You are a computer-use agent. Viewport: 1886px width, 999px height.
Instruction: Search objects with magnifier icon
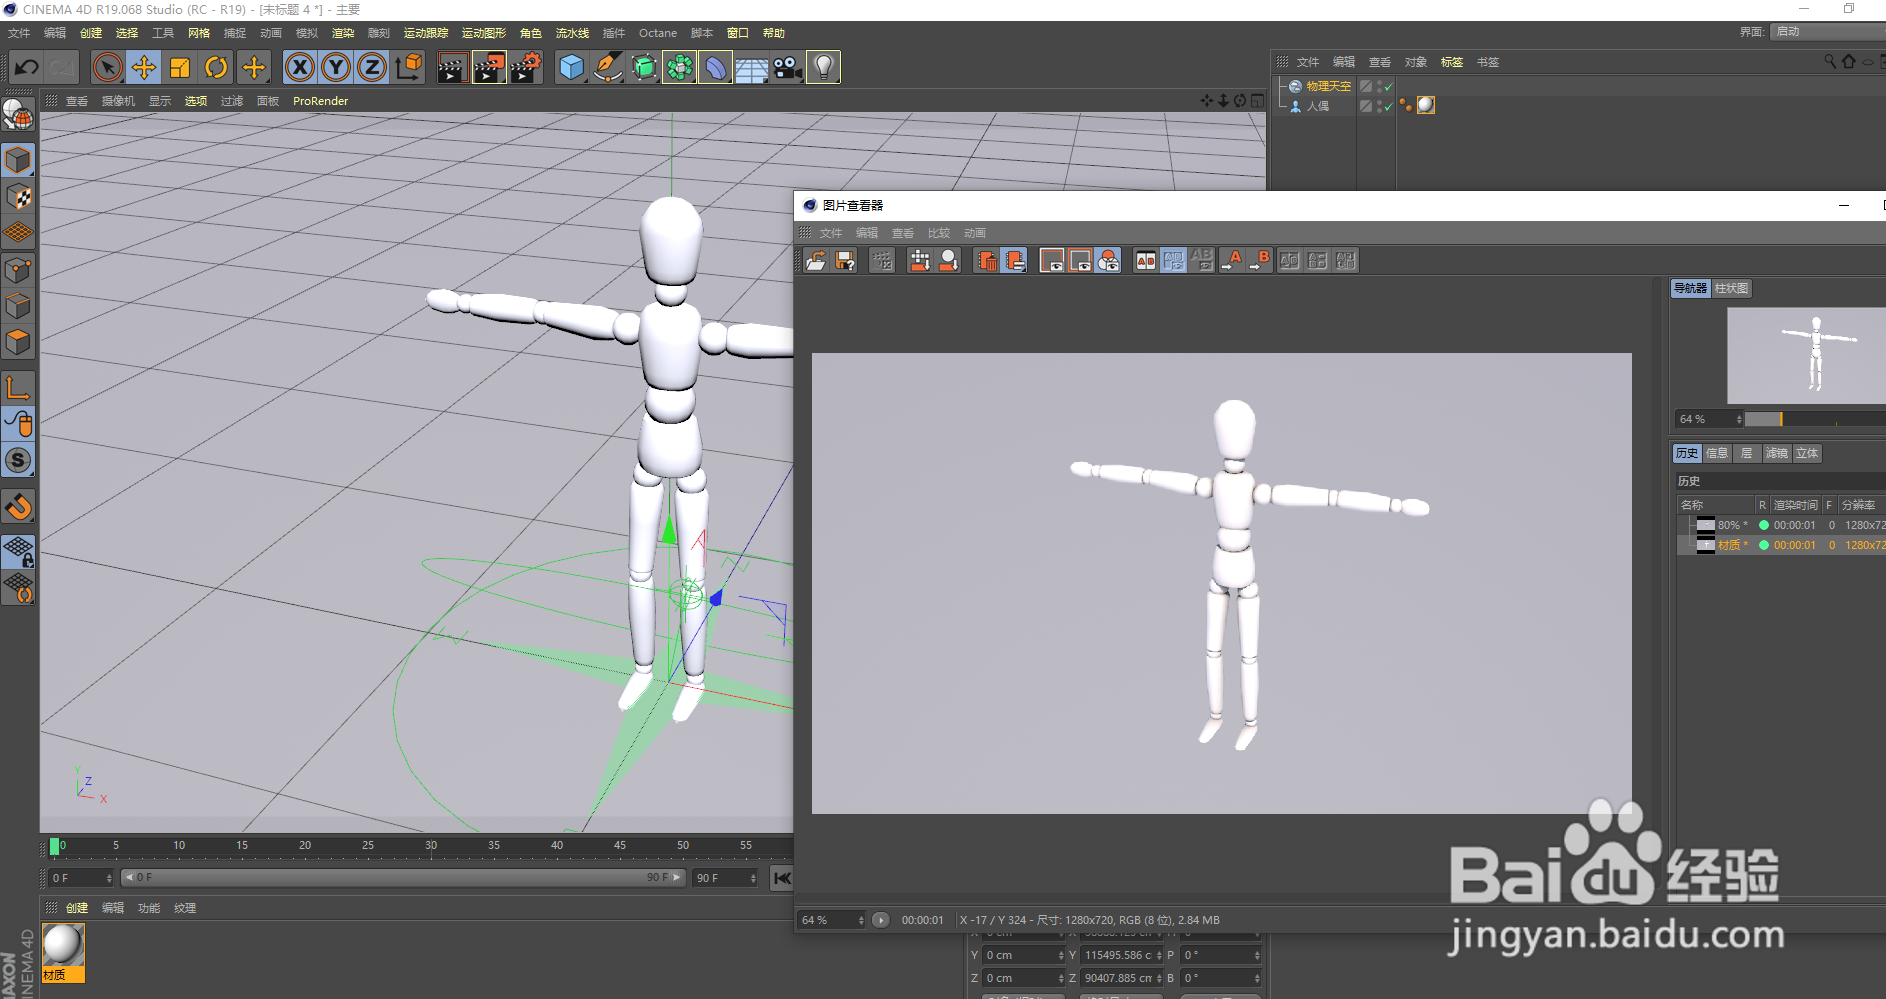[x=1829, y=62]
